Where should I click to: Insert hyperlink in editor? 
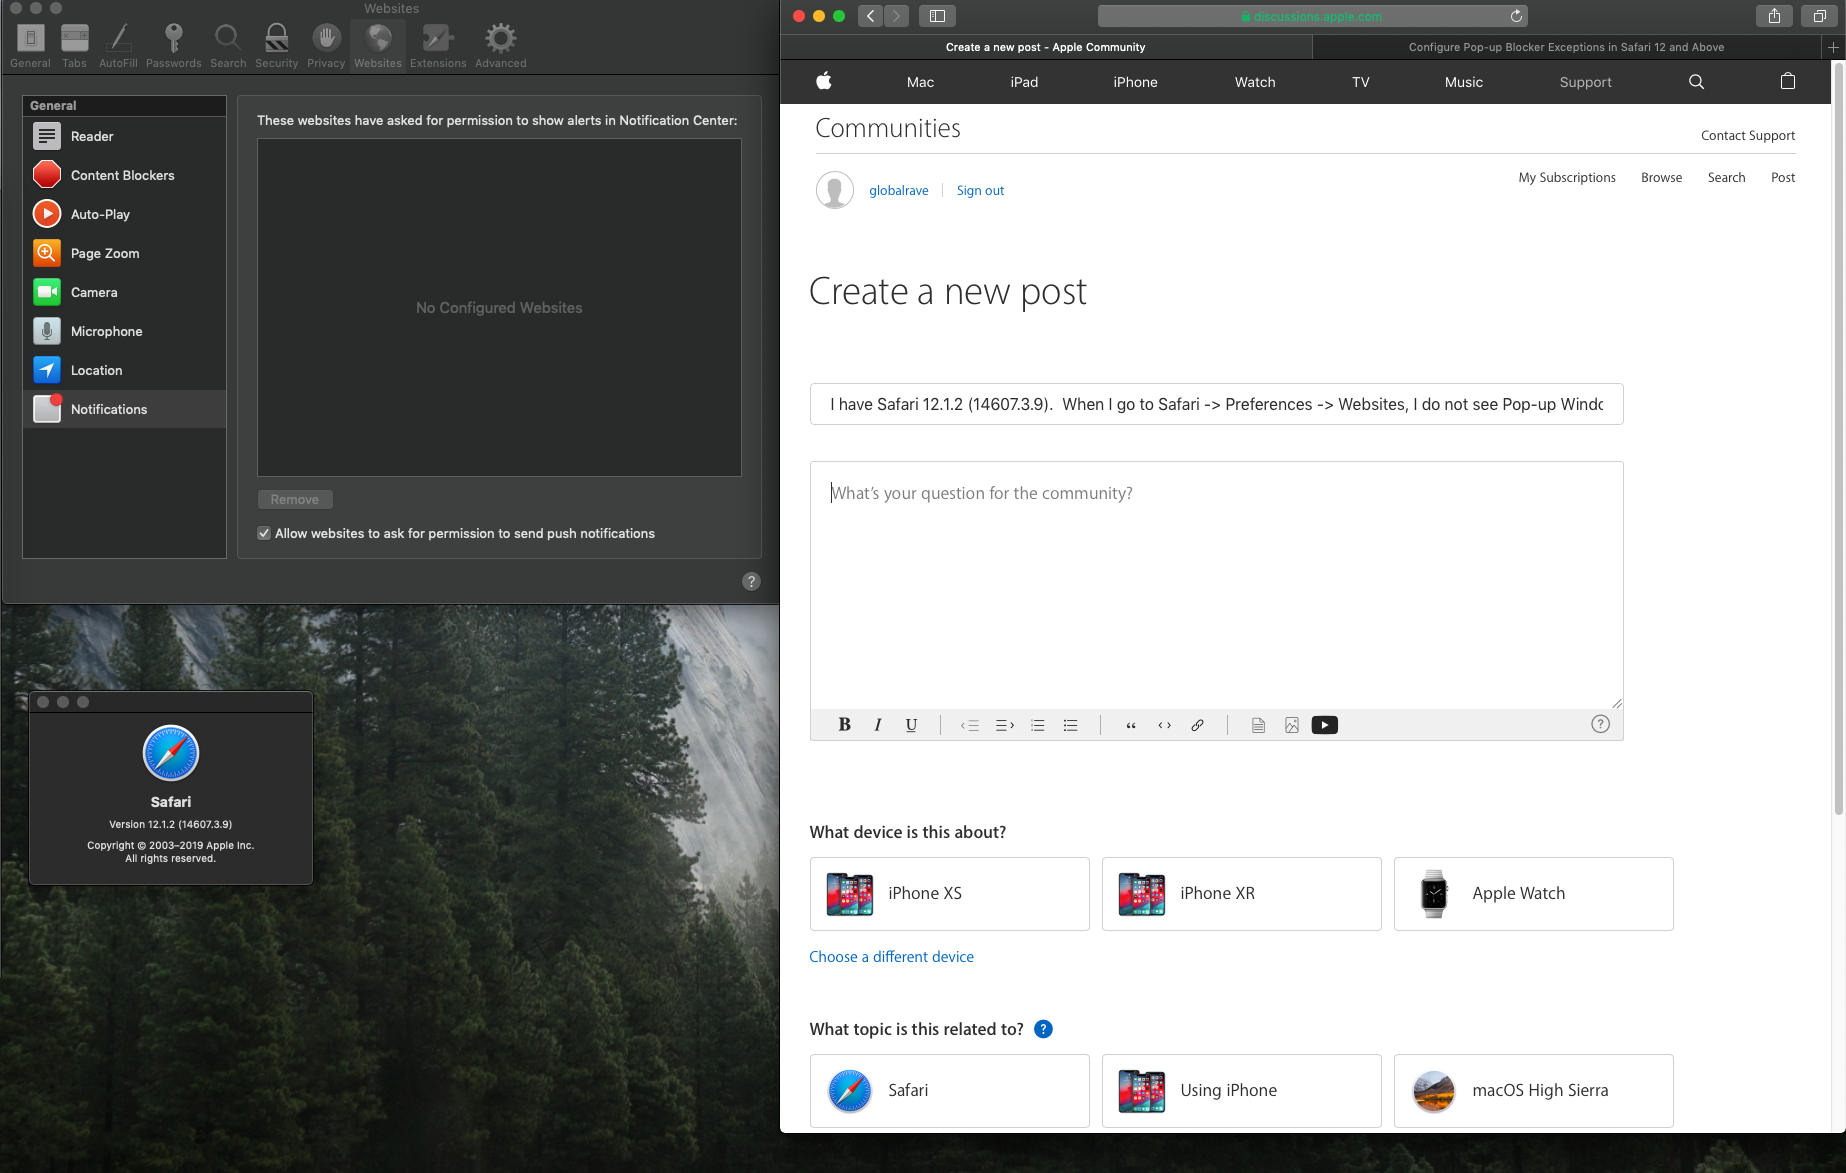click(1197, 725)
